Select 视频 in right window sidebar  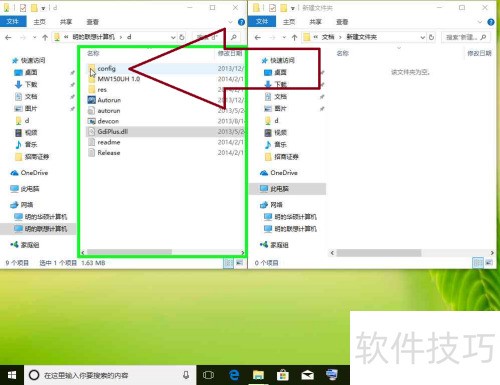(280, 133)
